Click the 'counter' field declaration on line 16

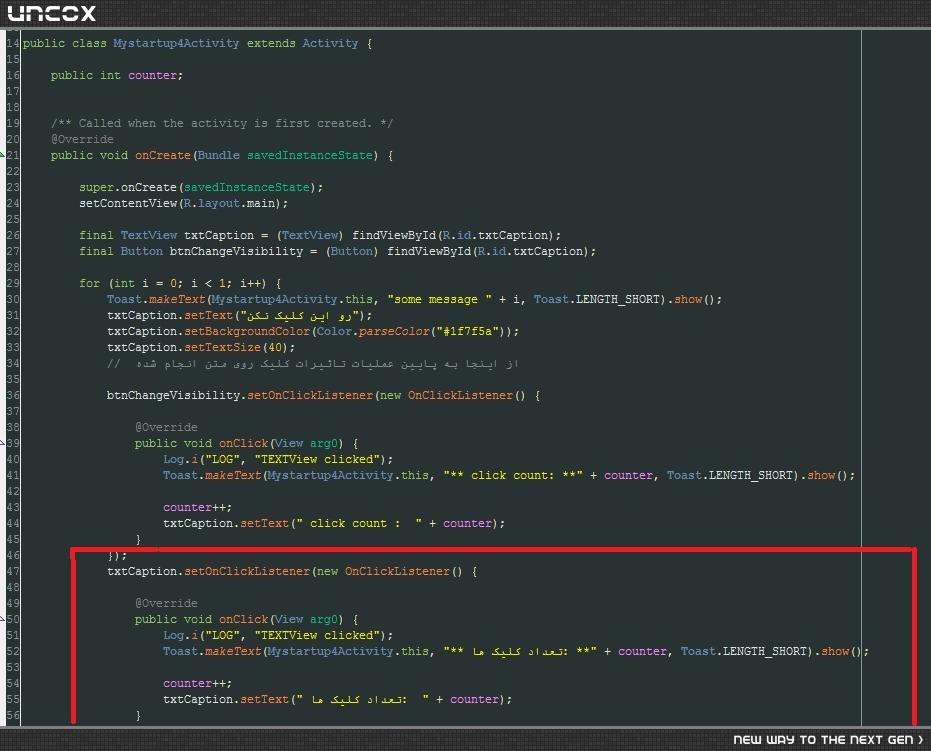tap(153, 75)
